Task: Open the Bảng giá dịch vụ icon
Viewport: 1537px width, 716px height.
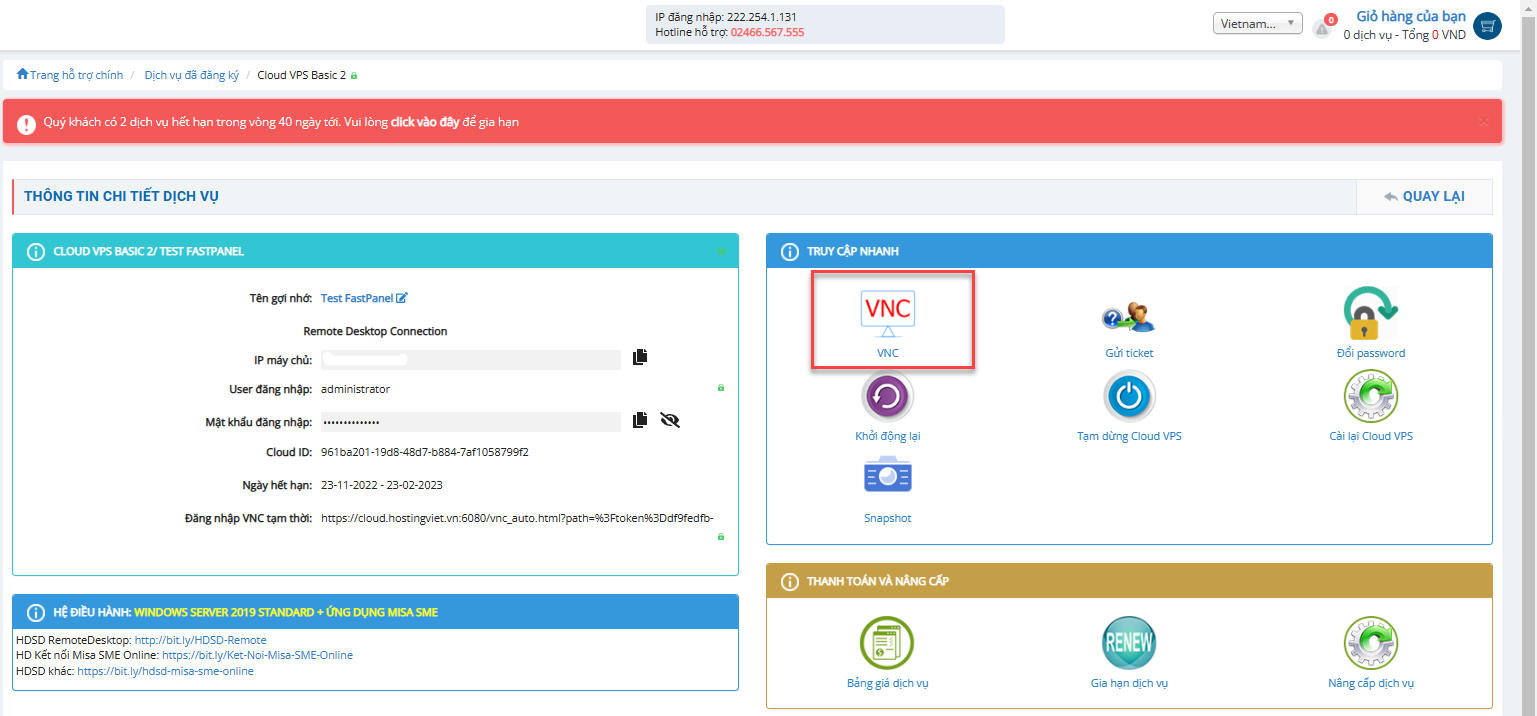Action: pos(887,643)
